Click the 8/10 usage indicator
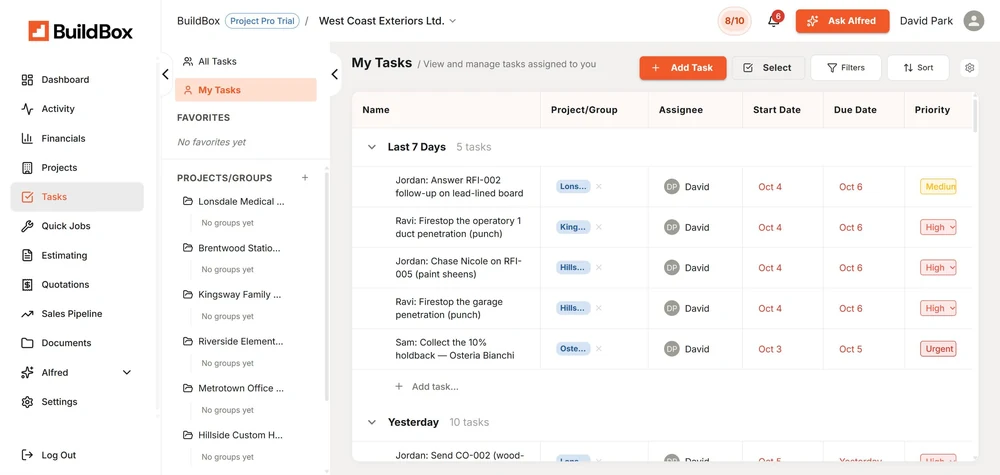 734,21
